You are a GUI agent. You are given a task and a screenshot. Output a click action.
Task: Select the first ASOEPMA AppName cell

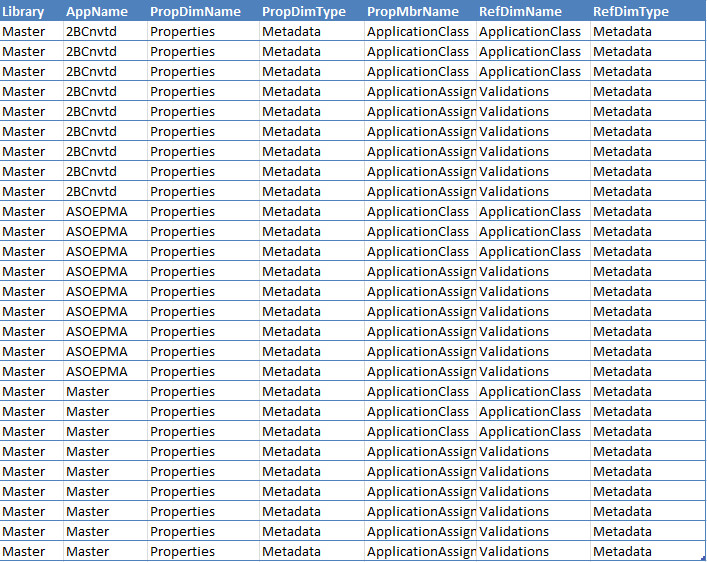105,212
